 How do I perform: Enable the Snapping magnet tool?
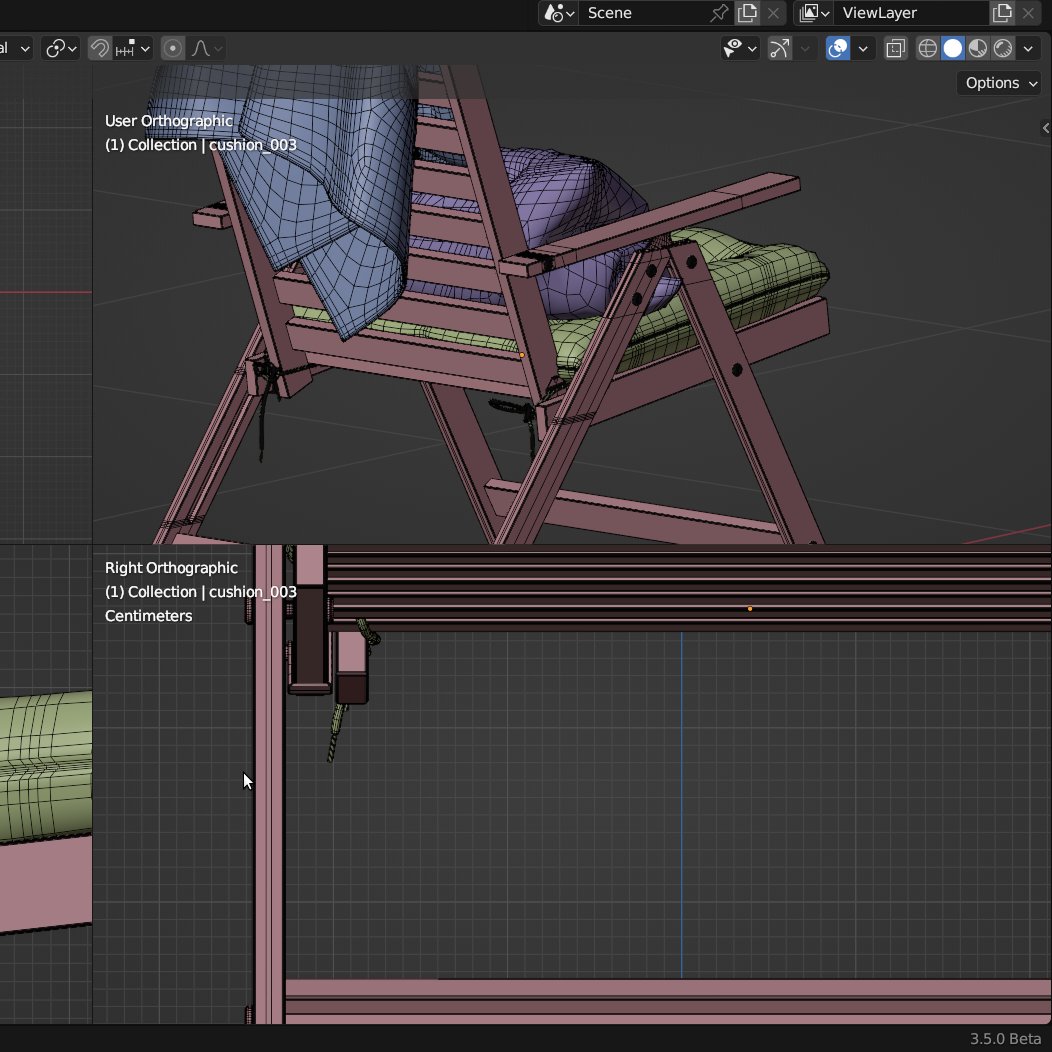98,47
